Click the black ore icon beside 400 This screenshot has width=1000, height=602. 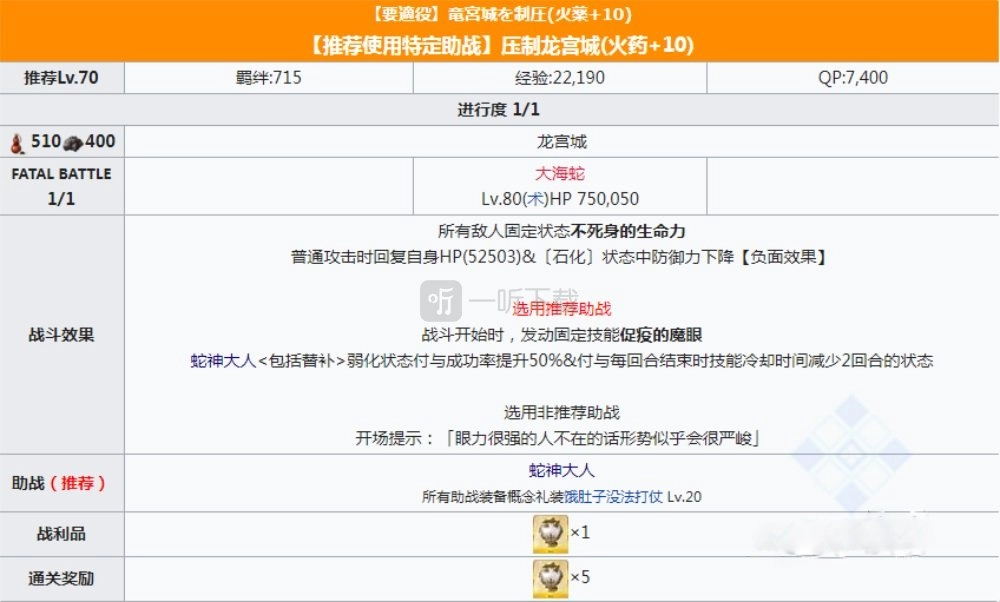pyautogui.click(x=72, y=143)
